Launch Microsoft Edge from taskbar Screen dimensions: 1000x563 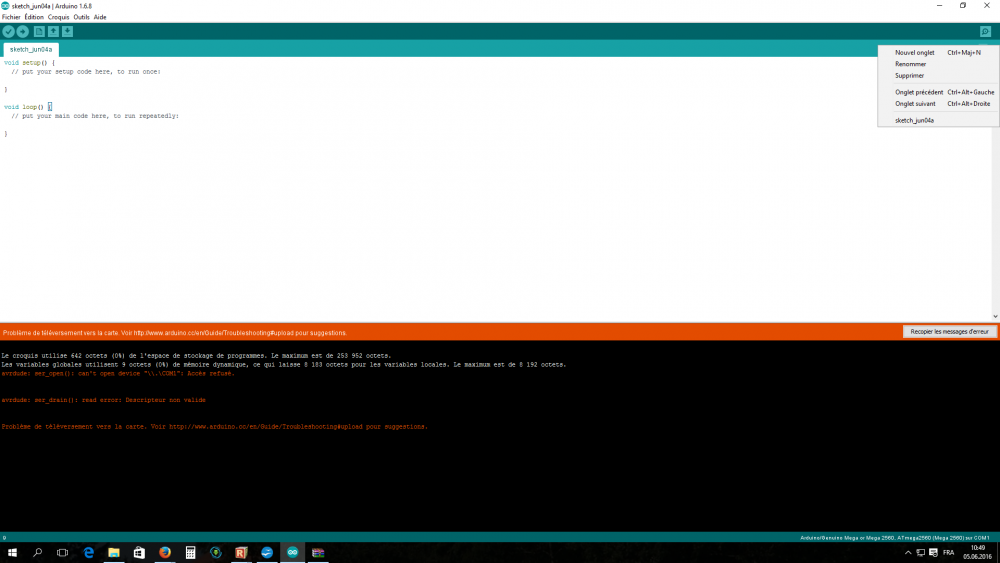[x=89, y=552]
